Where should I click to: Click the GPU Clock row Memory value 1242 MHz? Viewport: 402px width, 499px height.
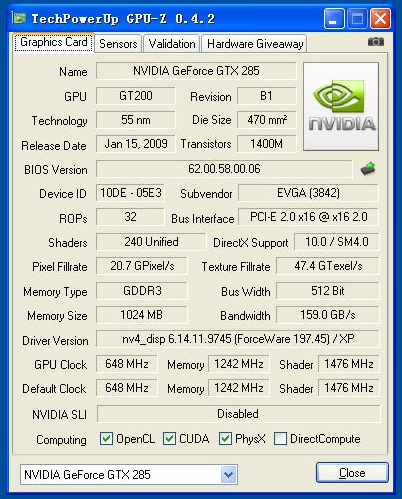click(x=239, y=364)
